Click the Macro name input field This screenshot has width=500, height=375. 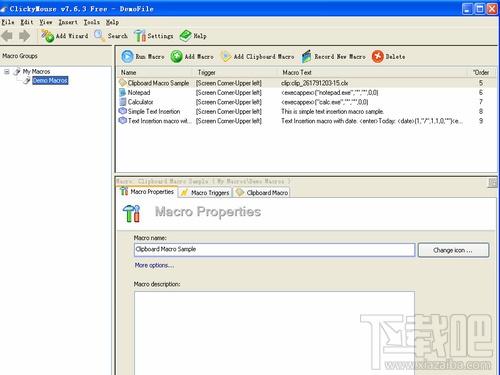pyautogui.click(x=274, y=250)
